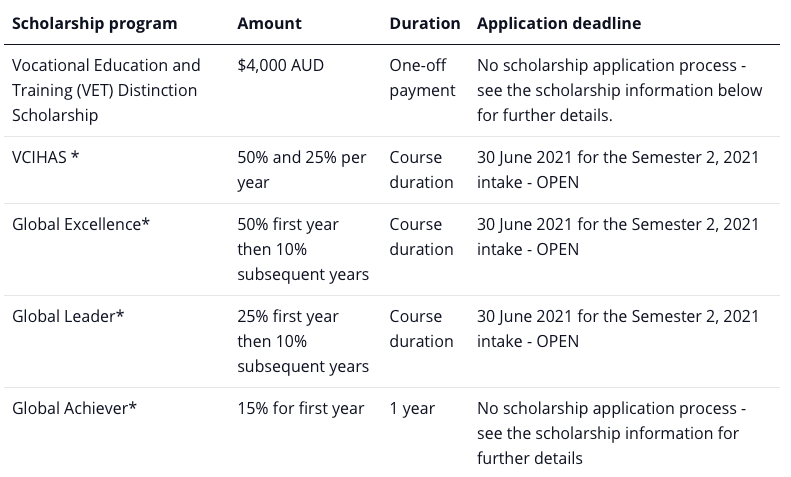Select the VET Distinction Scholarship program name
Image resolution: width=791 pixels, height=477 pixels.
click(x=106, y=90)
